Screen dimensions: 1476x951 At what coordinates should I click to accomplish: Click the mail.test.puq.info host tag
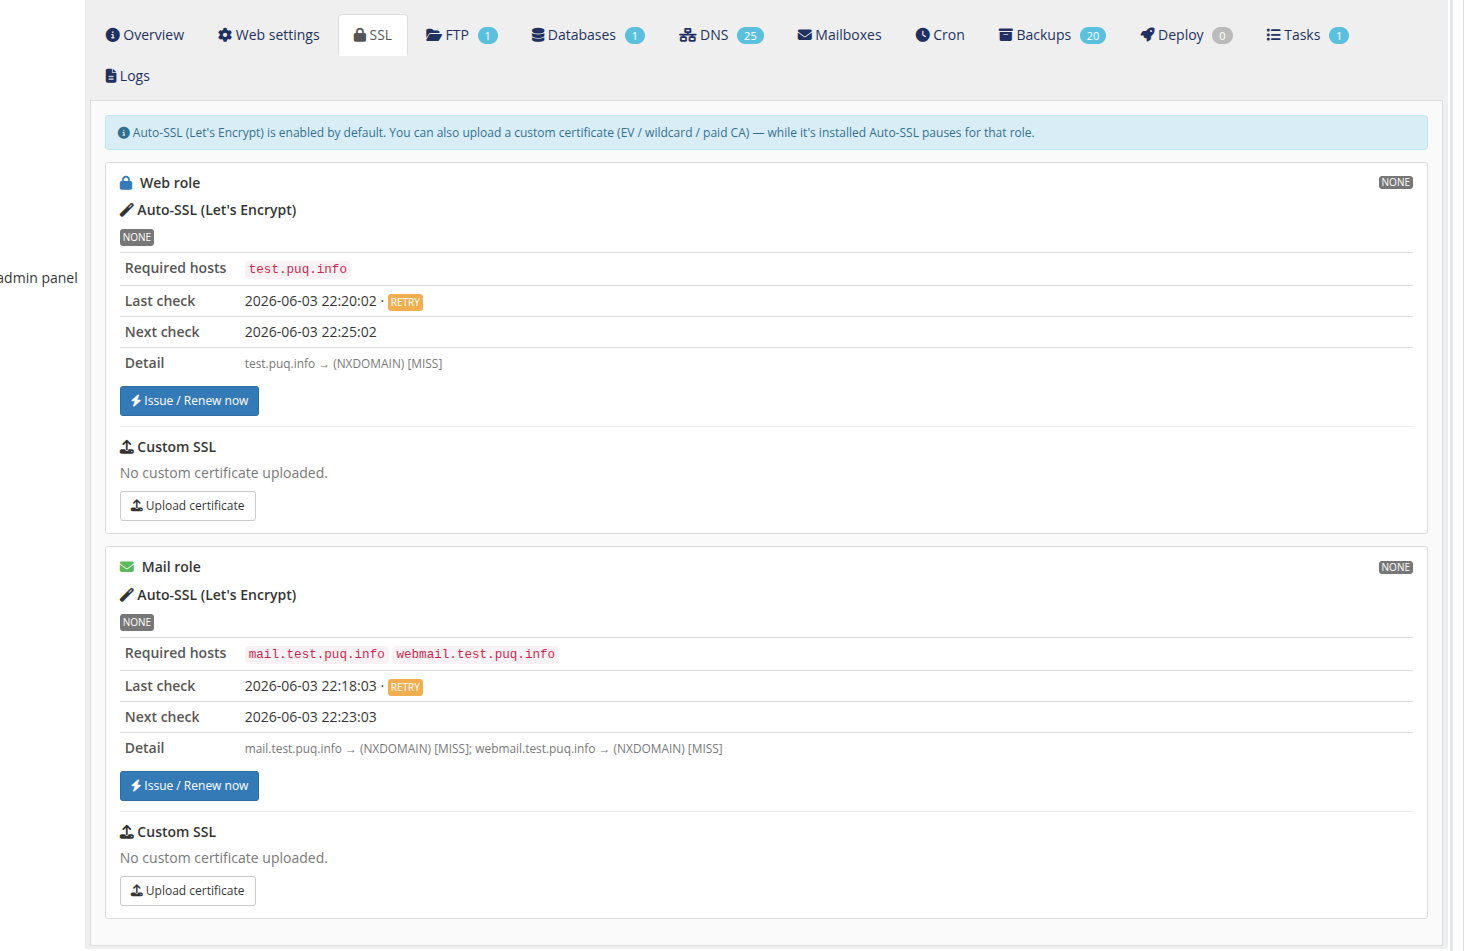pos(317,654)
